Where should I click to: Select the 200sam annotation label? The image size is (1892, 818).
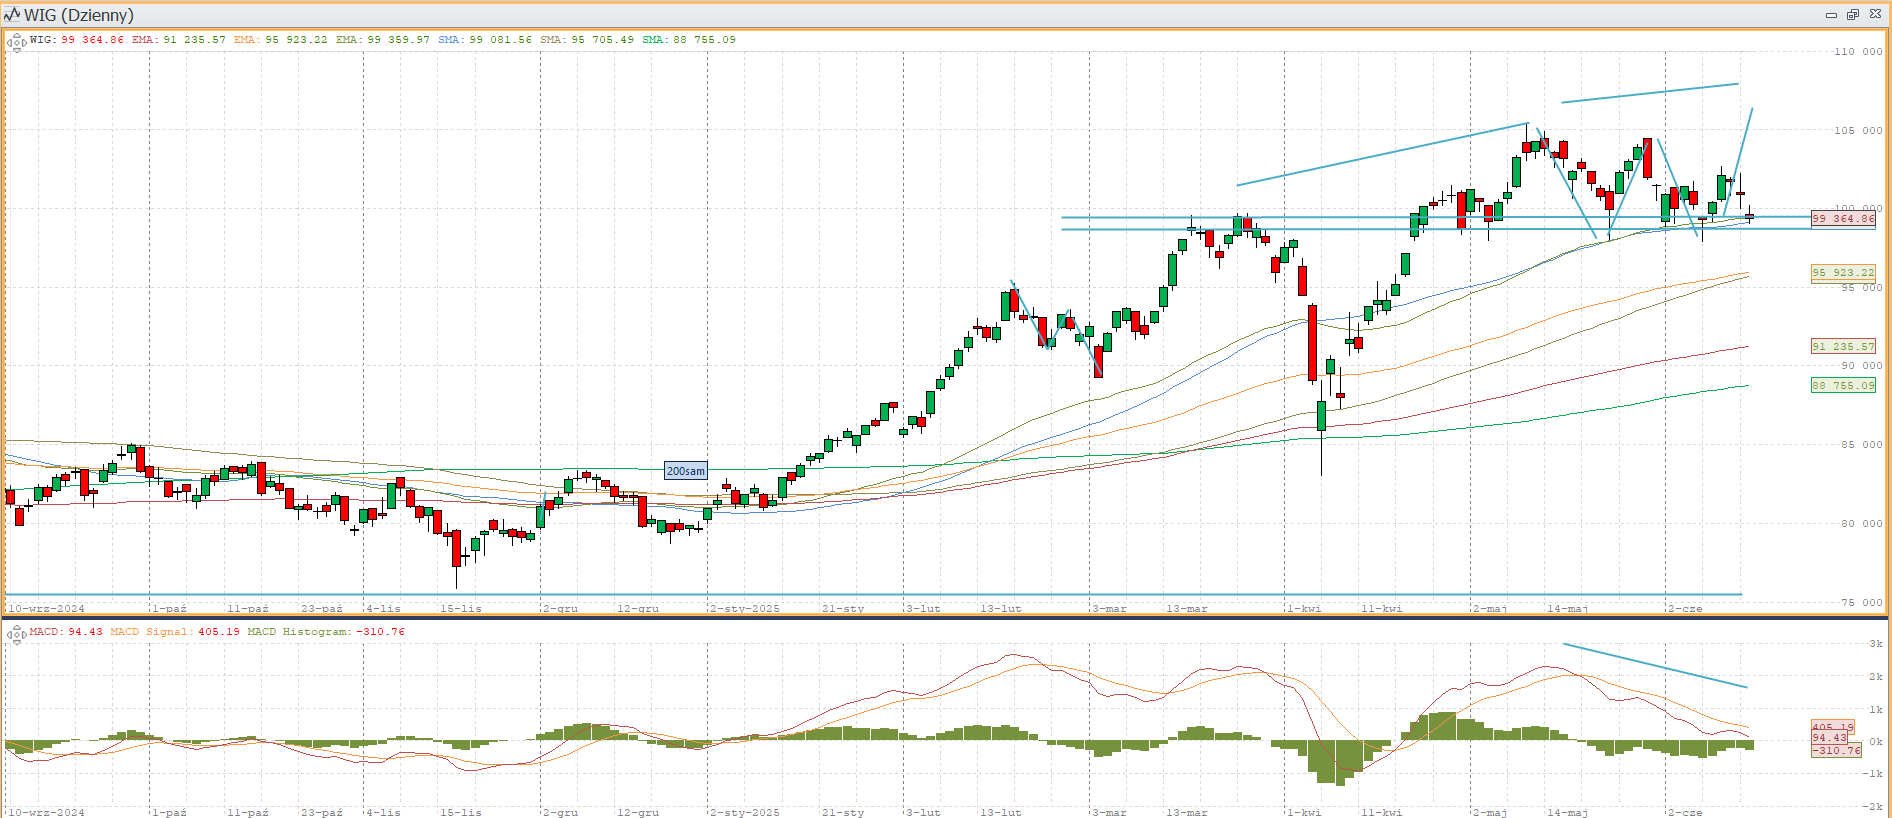click(685, 471)
